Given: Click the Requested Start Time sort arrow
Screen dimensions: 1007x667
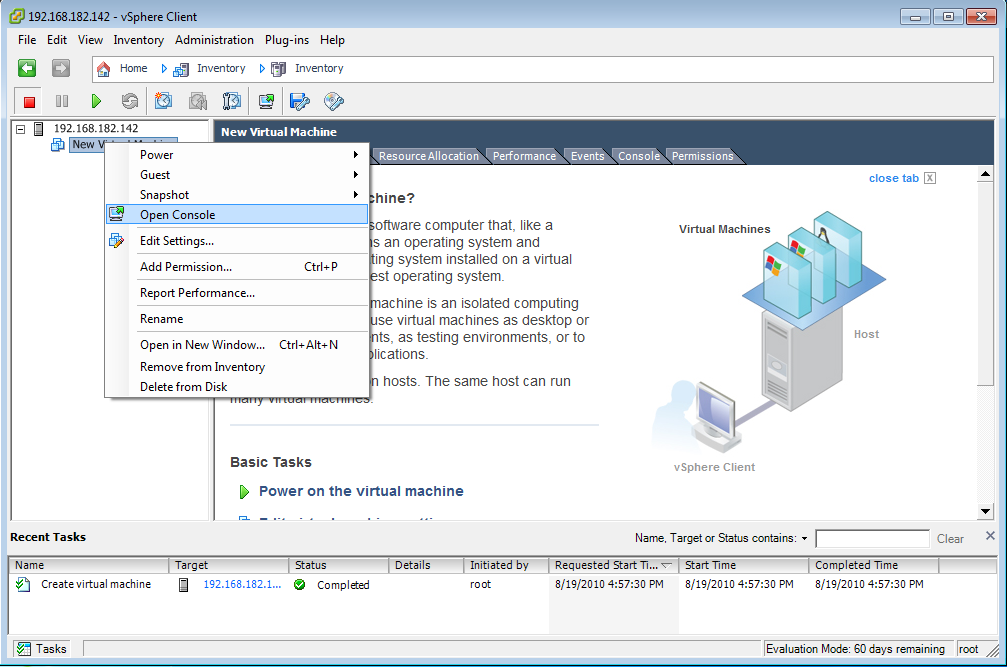Looking at the screenshot, I should (x=667, y=566).
